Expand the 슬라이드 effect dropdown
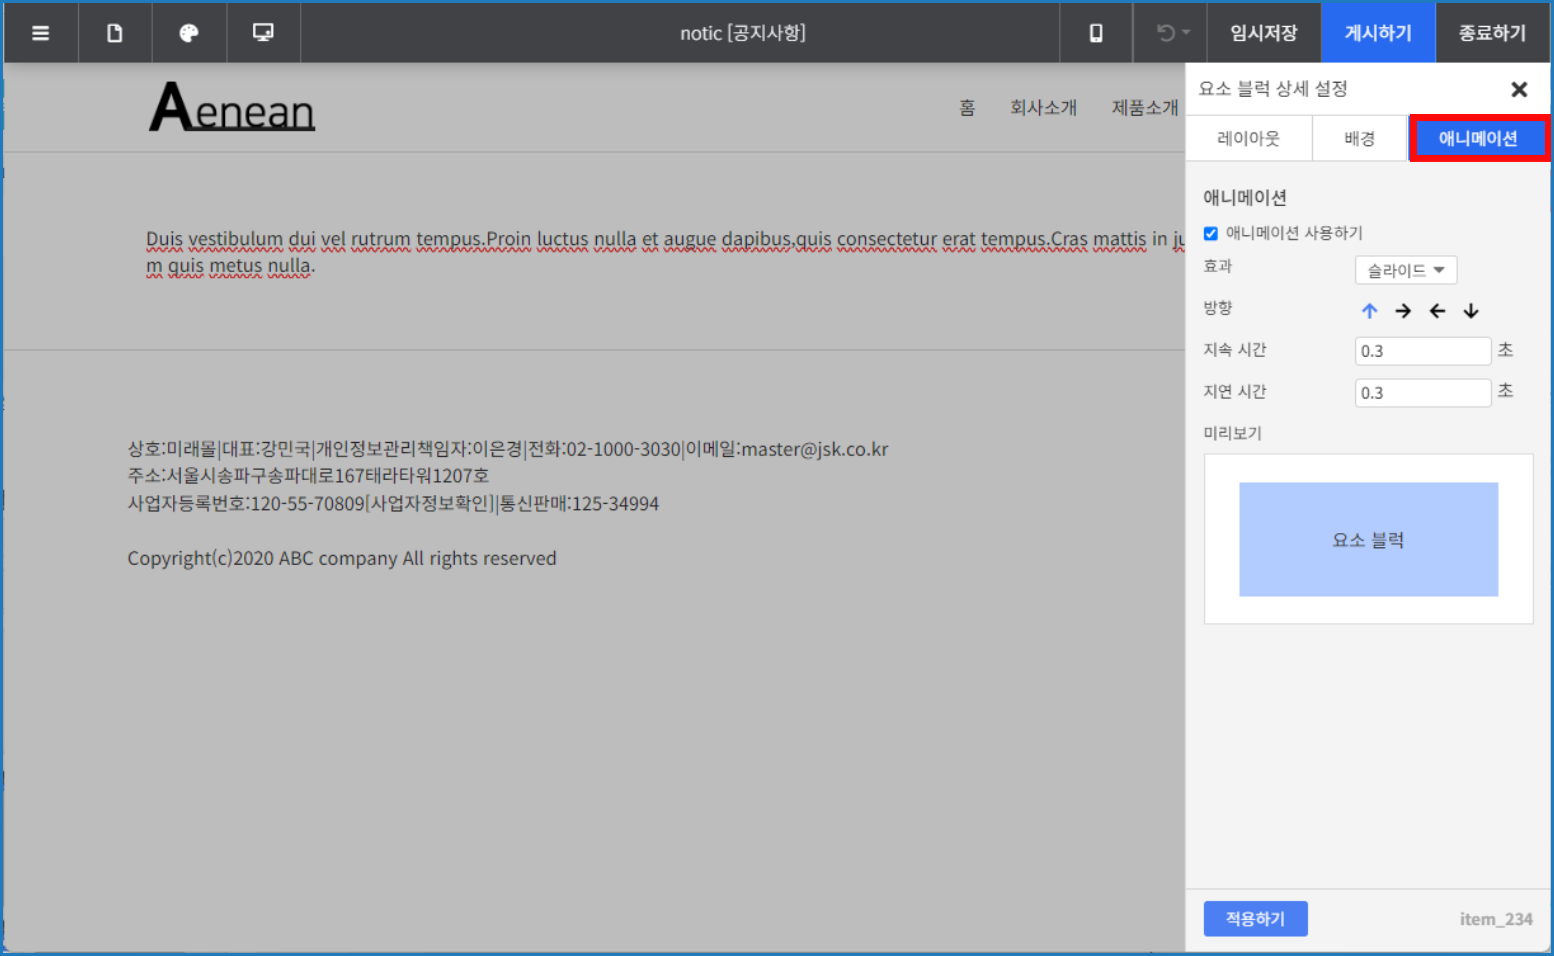Image resolution: width=1554 pixels, height=956 pixels. click(x=1405, y=270)
